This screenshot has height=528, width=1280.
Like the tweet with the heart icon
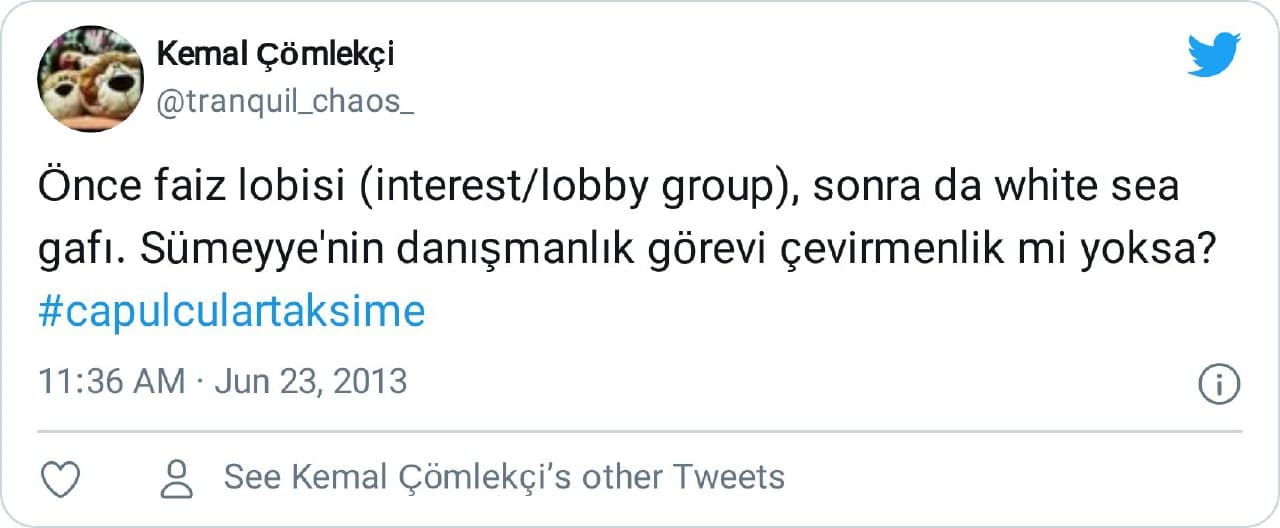tap(60, 478)
